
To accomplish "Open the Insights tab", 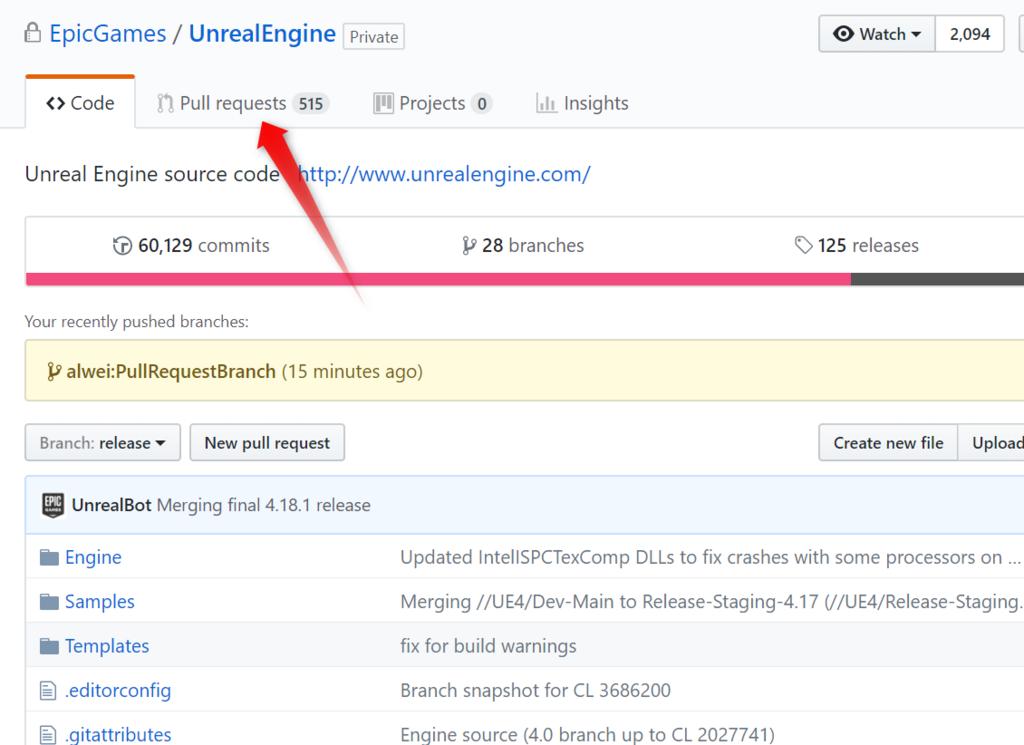I will [x=582, y=103].
